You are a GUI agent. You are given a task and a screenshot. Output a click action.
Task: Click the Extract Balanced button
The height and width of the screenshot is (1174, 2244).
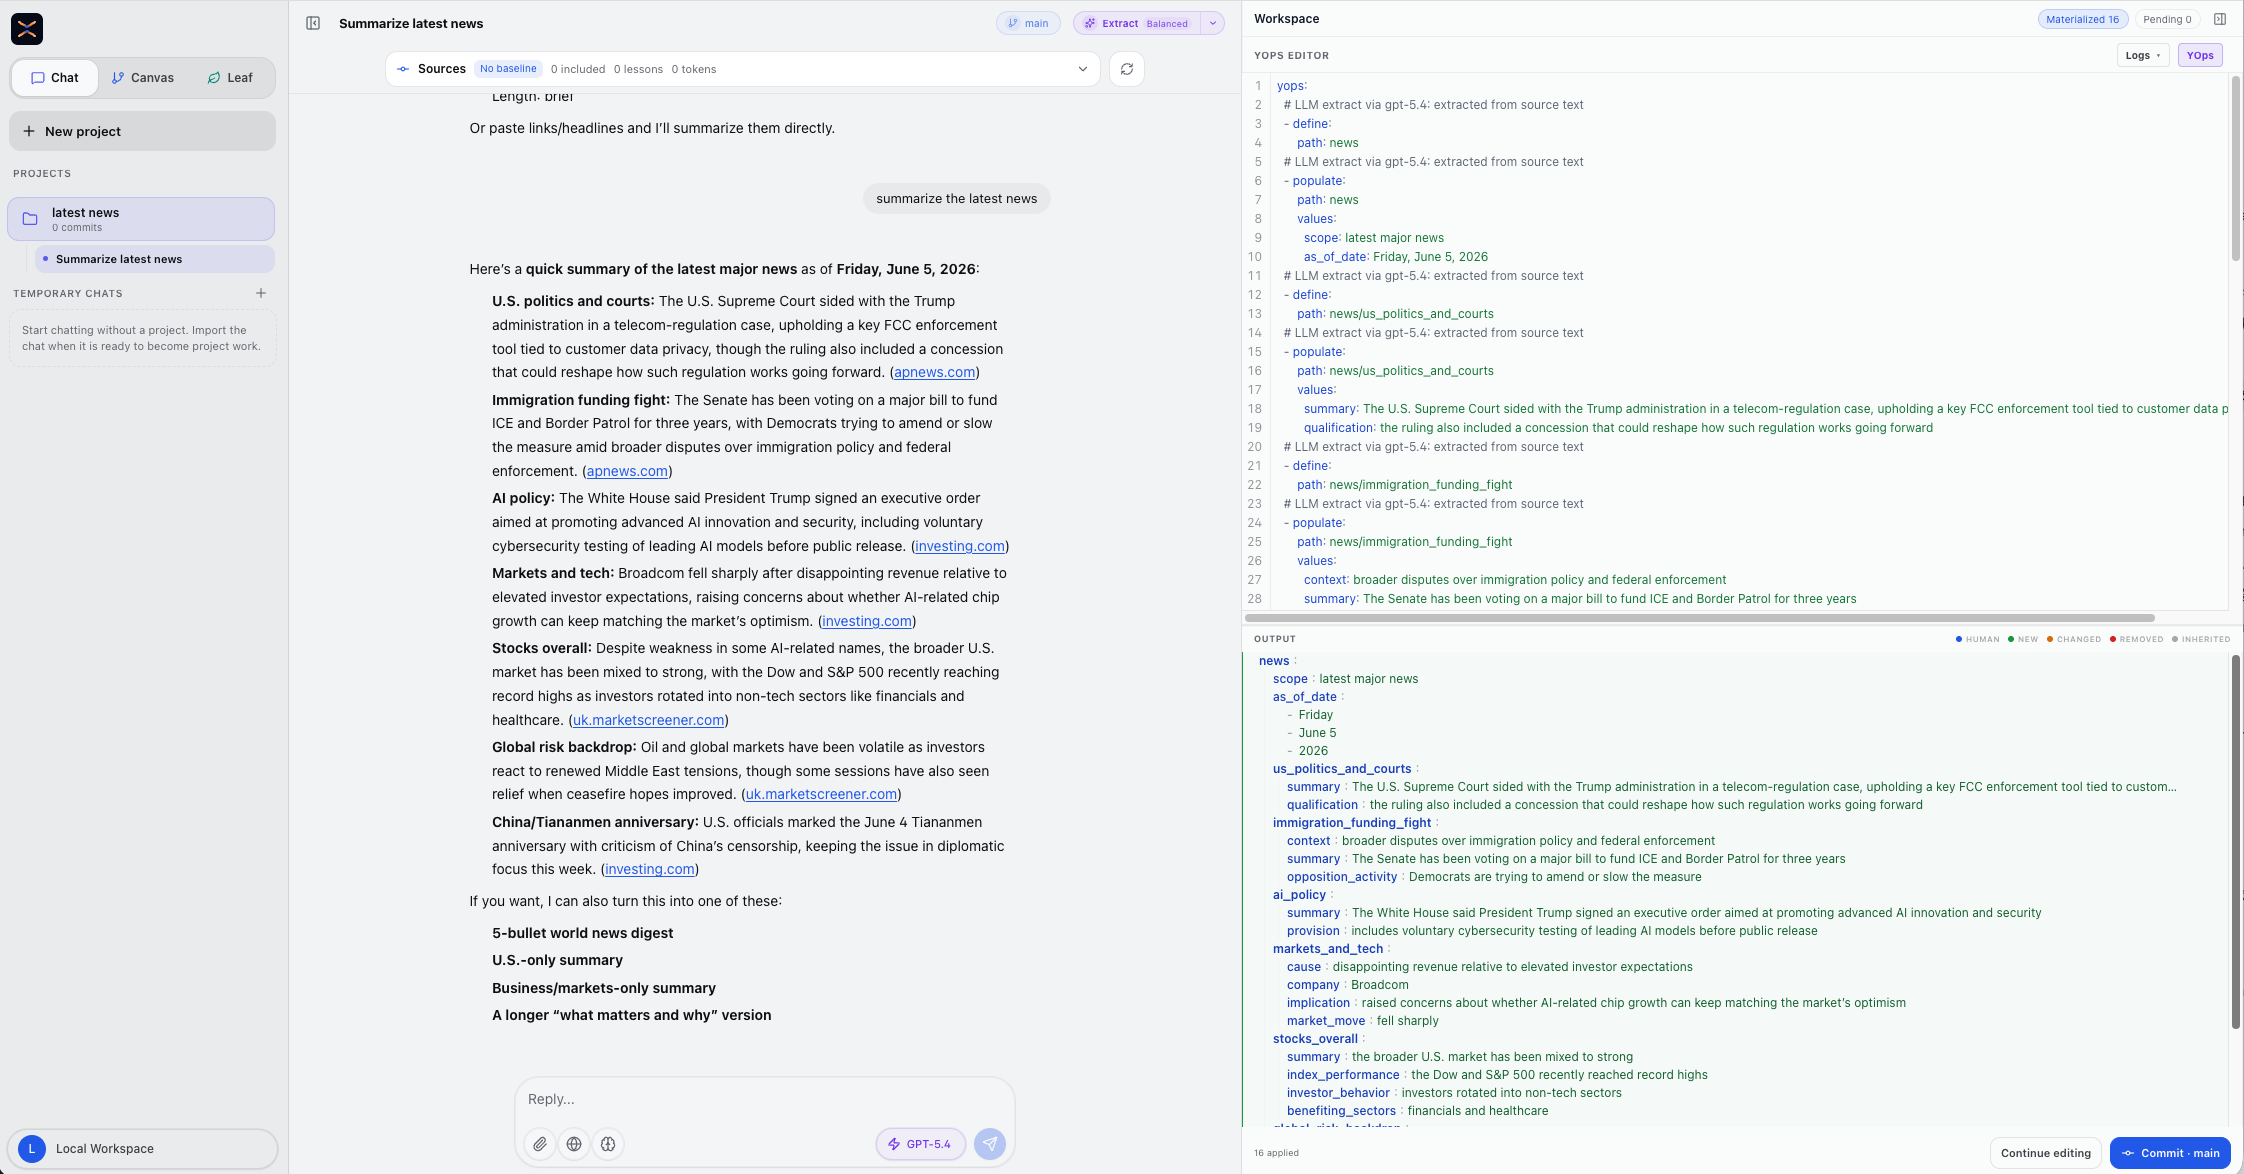[1137, 23]
